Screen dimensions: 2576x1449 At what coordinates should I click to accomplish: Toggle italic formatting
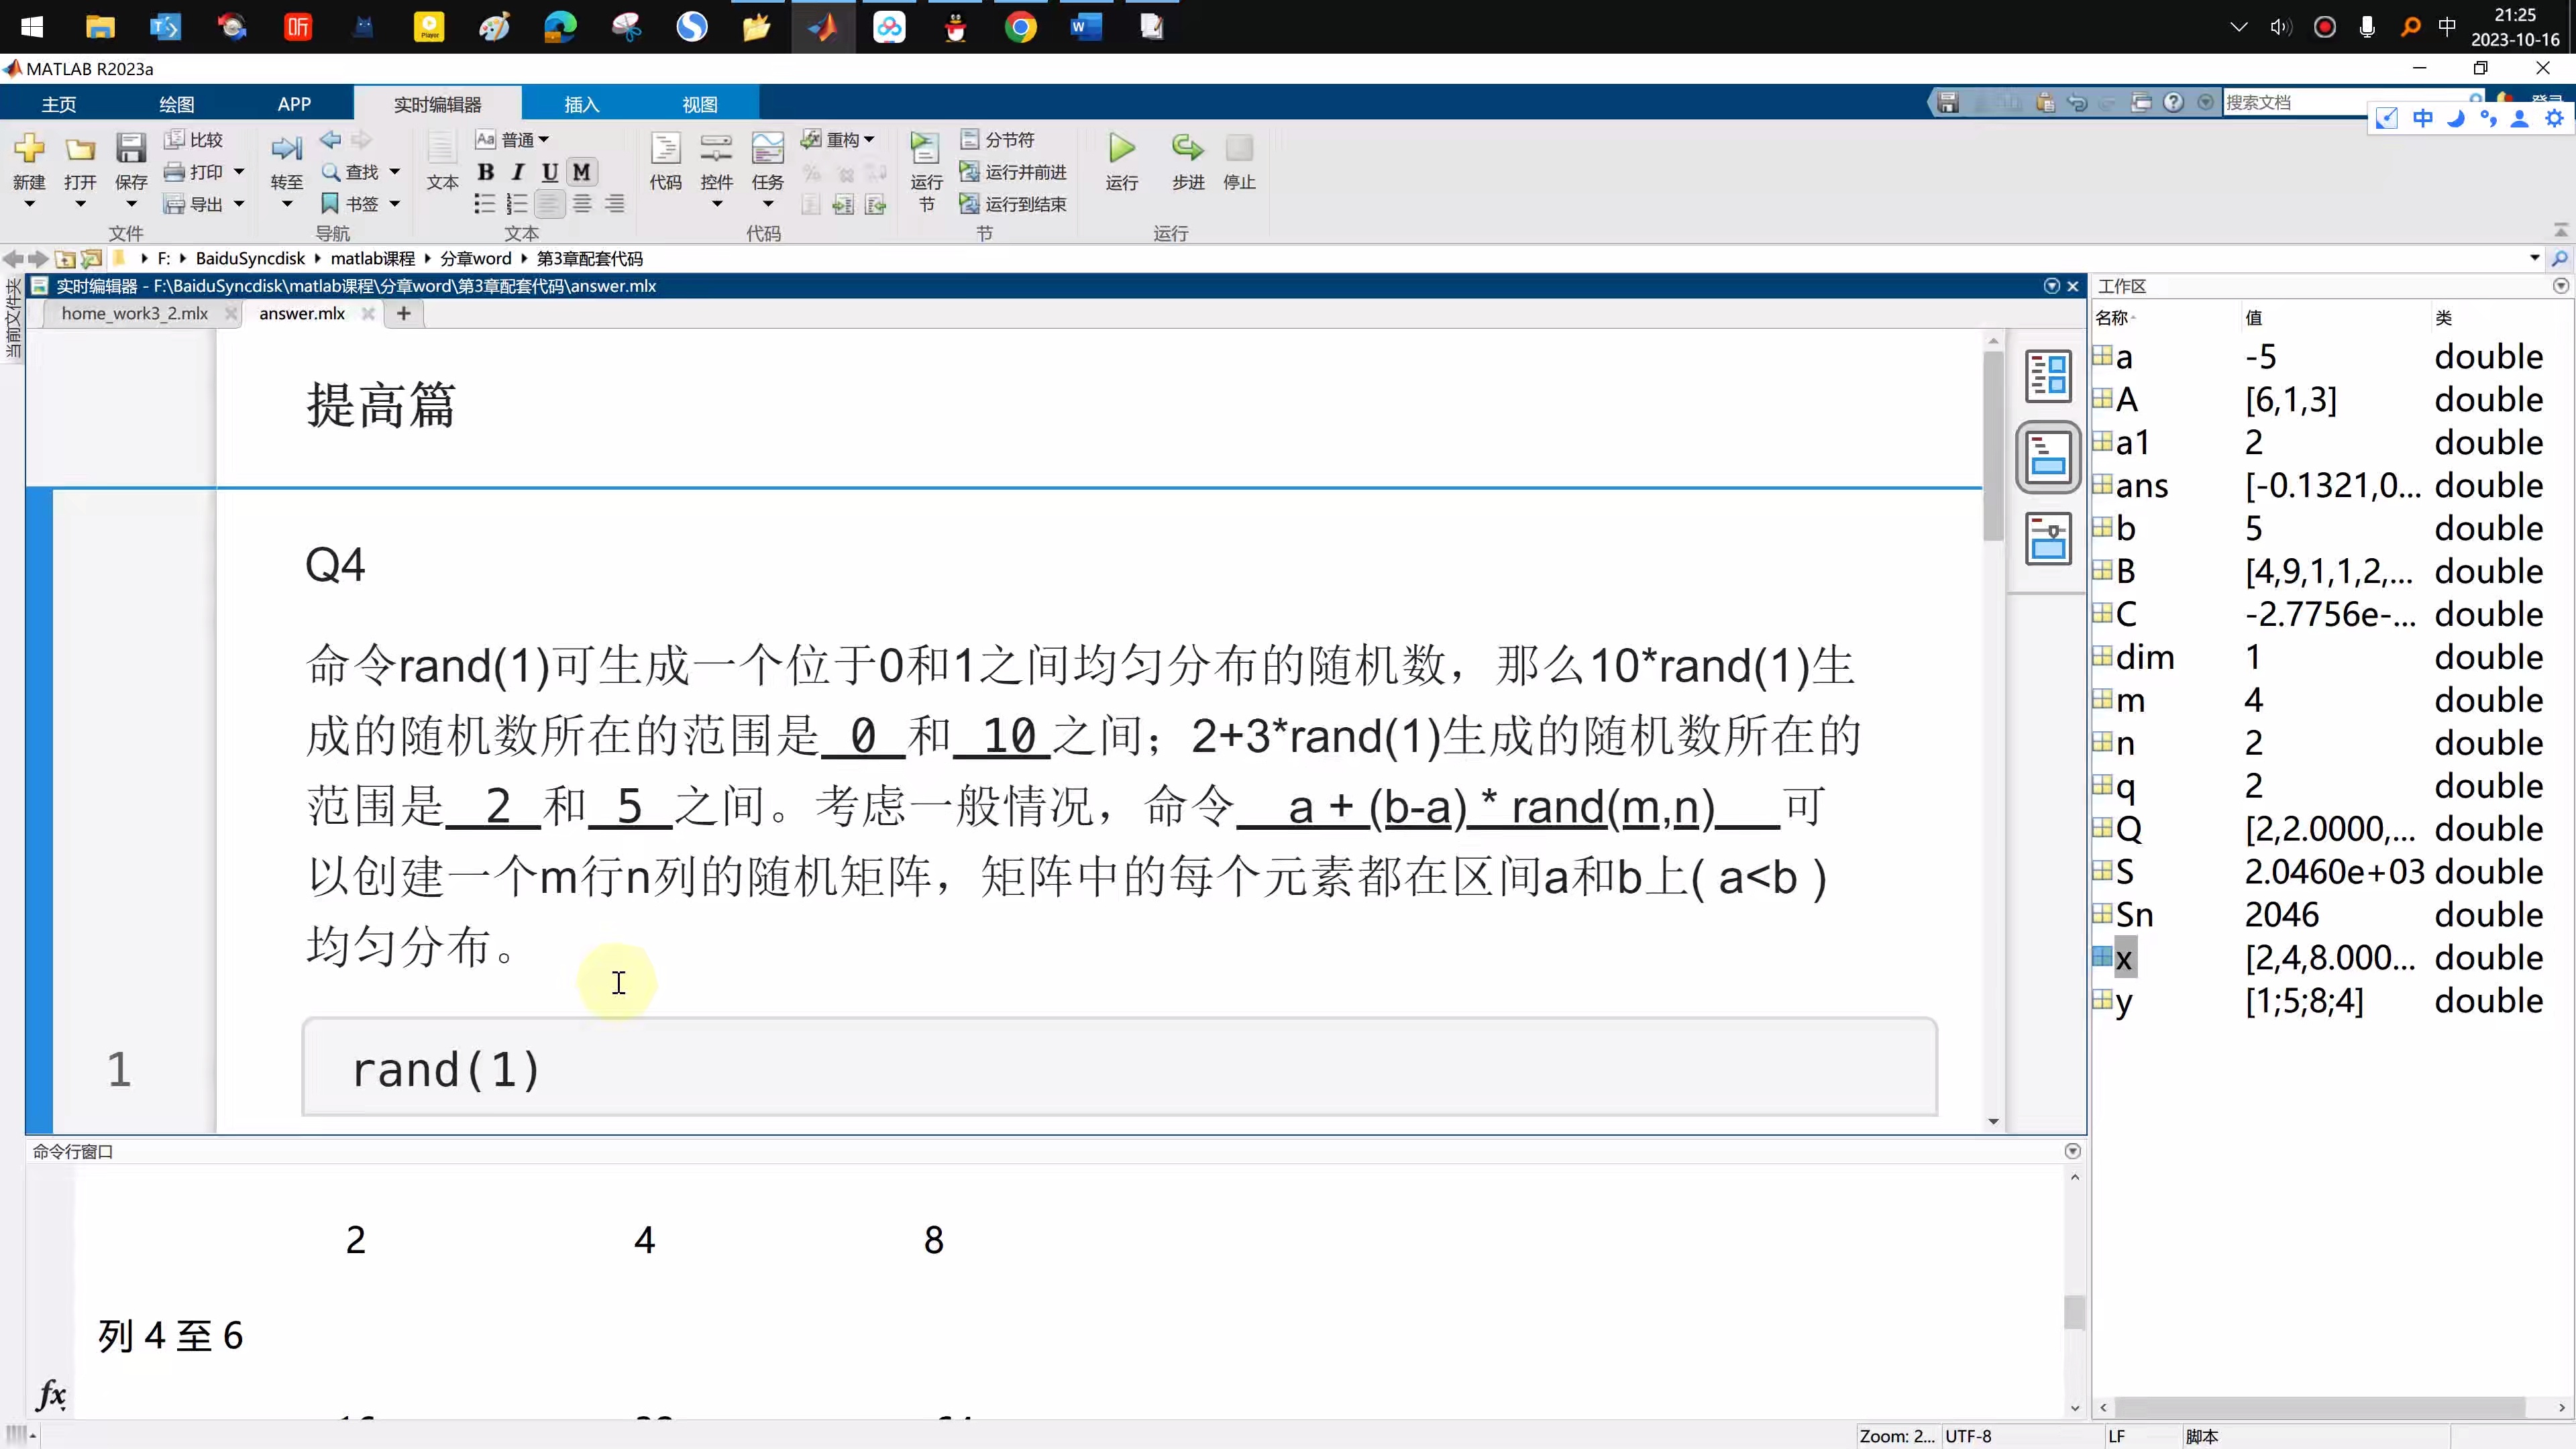[x=517, y=172]
